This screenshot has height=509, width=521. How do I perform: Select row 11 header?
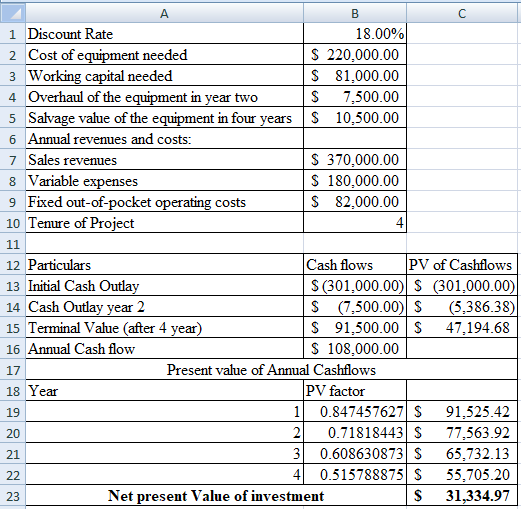tap(13, 244)
